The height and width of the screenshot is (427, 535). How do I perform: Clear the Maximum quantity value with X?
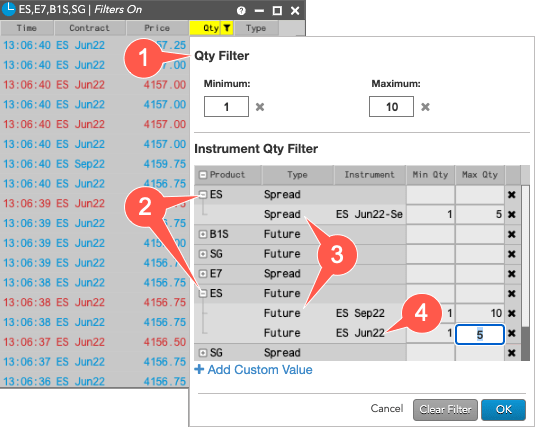(425, 107)
